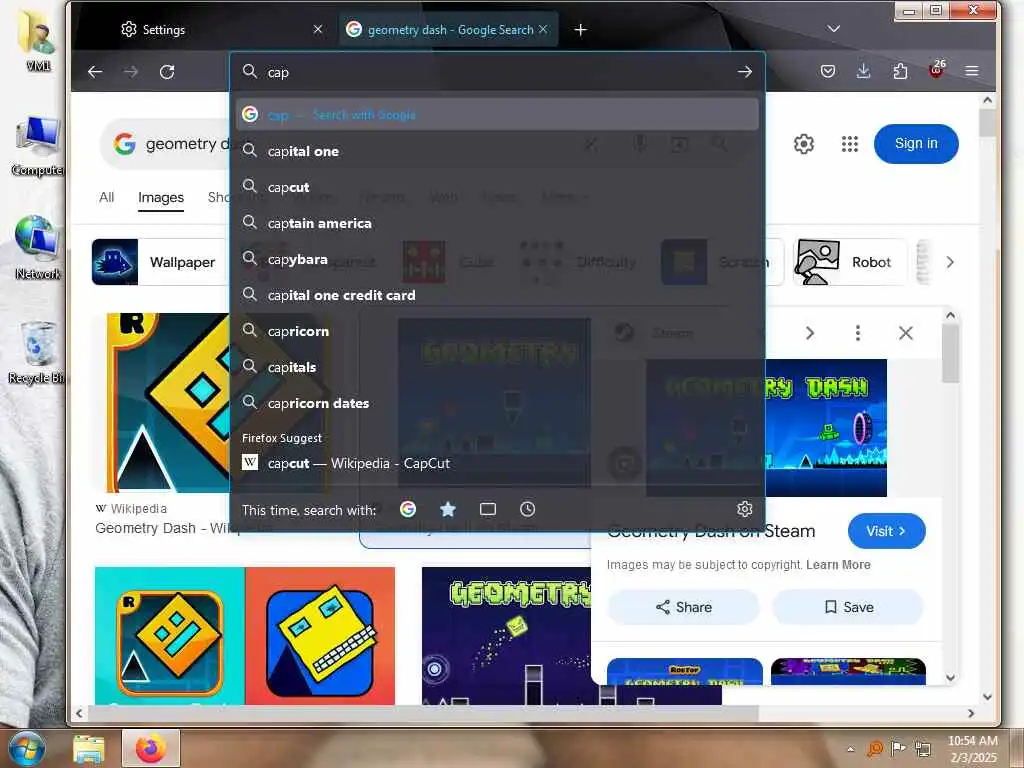Screen dimensions: 1024x768
Task: Click the taskbar clock showing 10:54 AM
Action: click(x=973, y=749)
